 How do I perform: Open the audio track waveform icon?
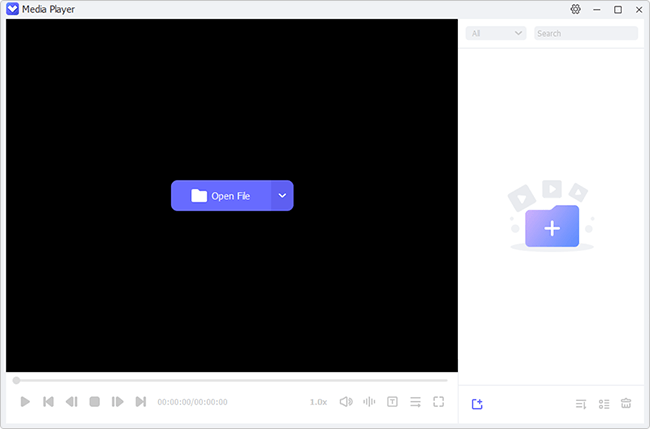[369, 402]
